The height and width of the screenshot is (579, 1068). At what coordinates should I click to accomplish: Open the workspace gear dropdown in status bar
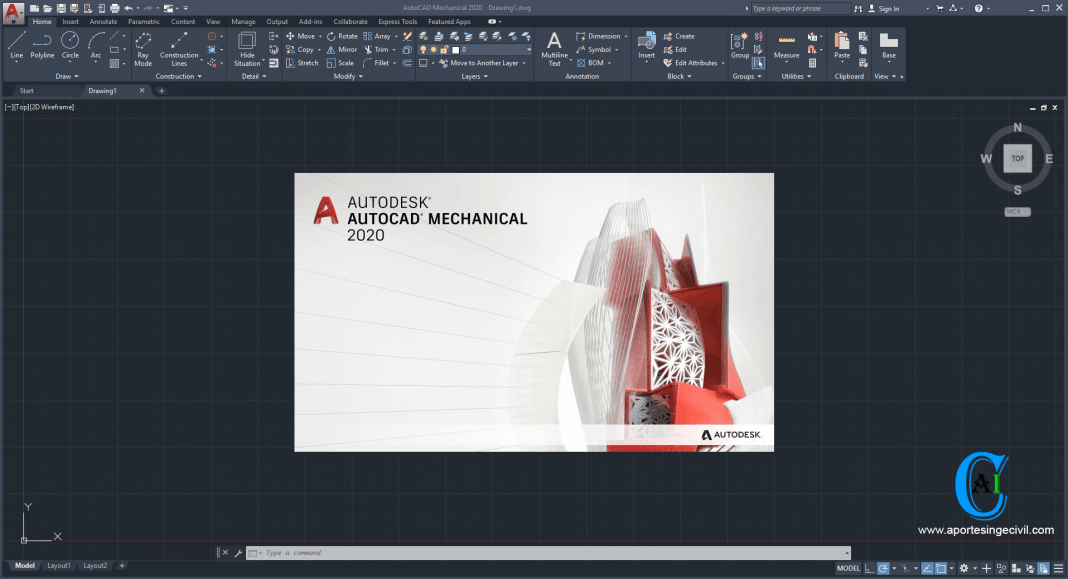click(x=975, y=568)
